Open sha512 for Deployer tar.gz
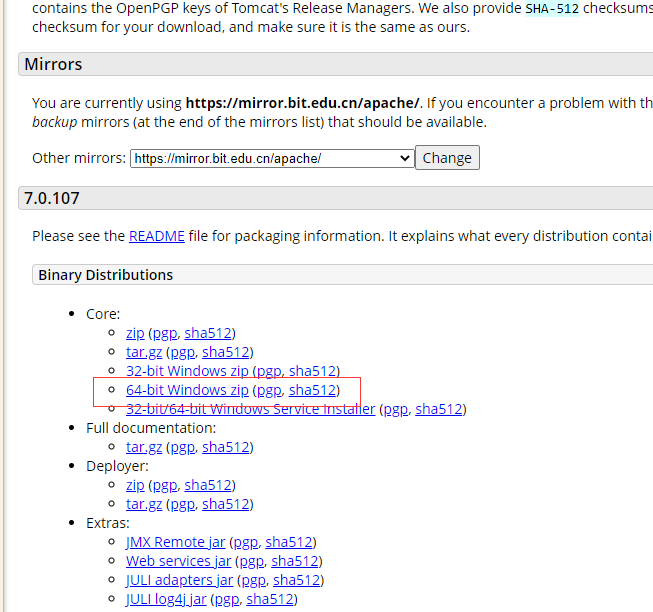The height and width of the screenshot is (612, 653). pyautogui.click(x=226, y=504)
